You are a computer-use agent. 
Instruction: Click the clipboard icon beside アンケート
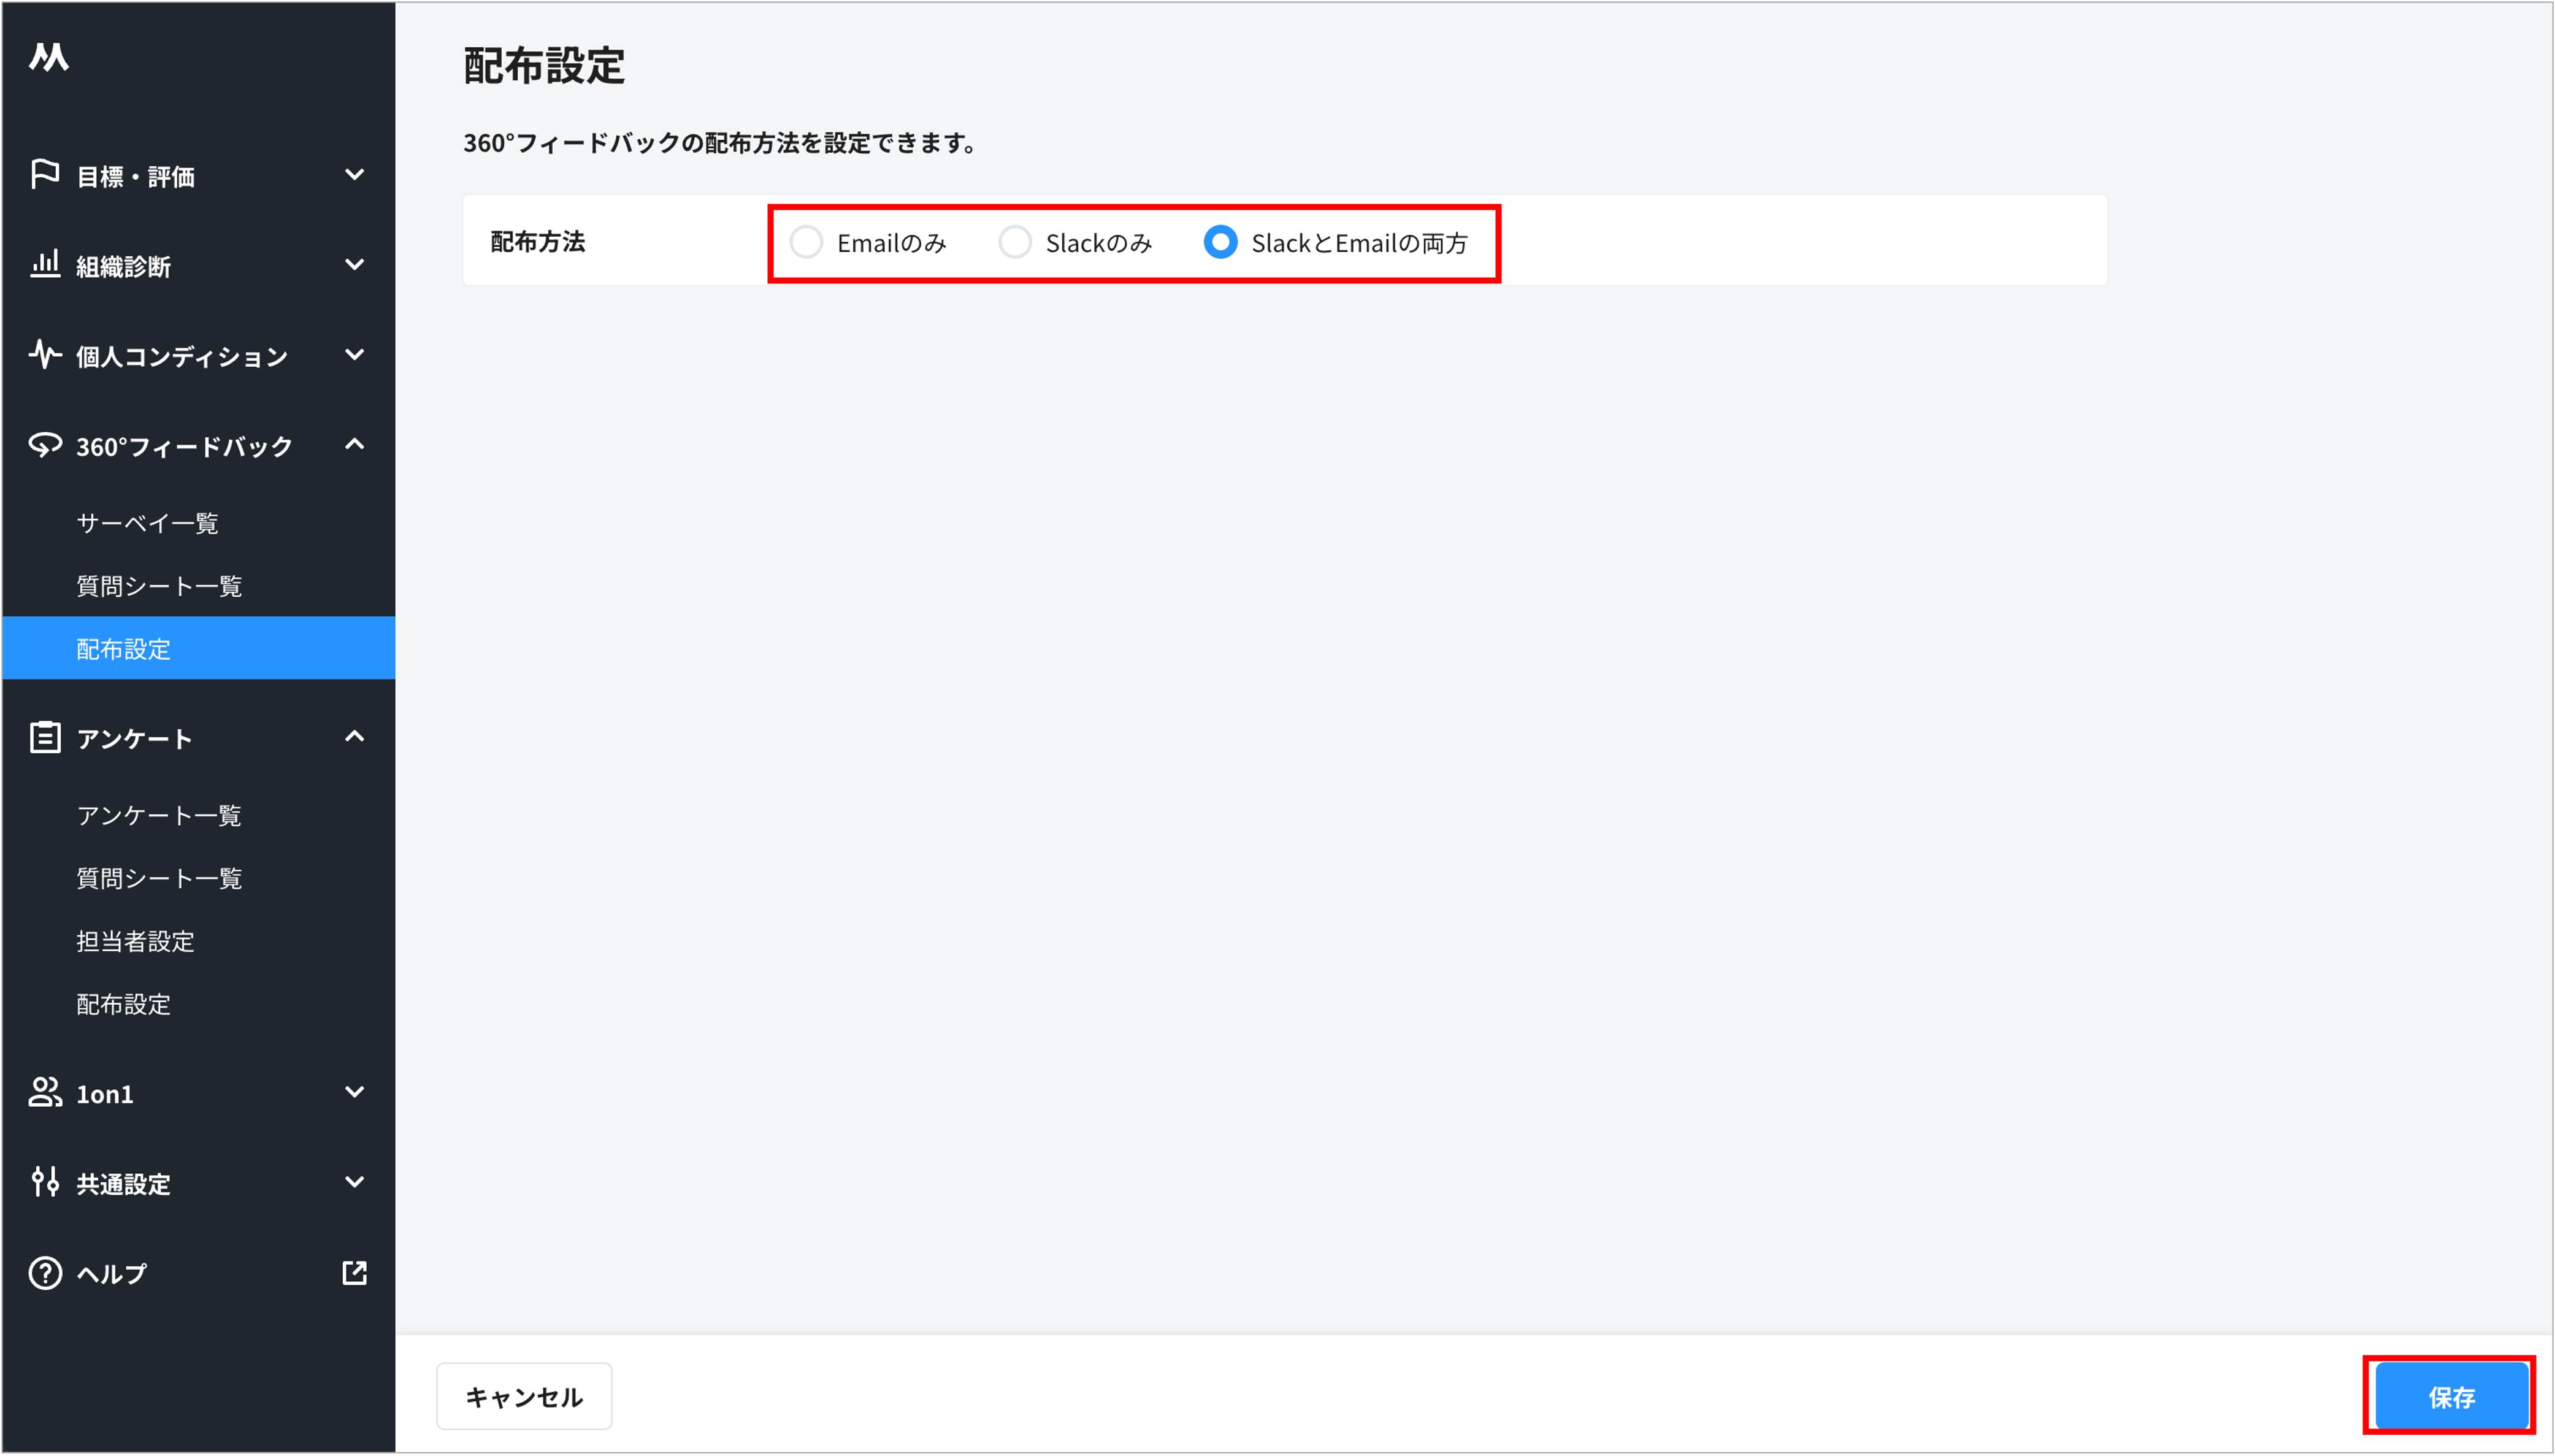tap(45, 737)
